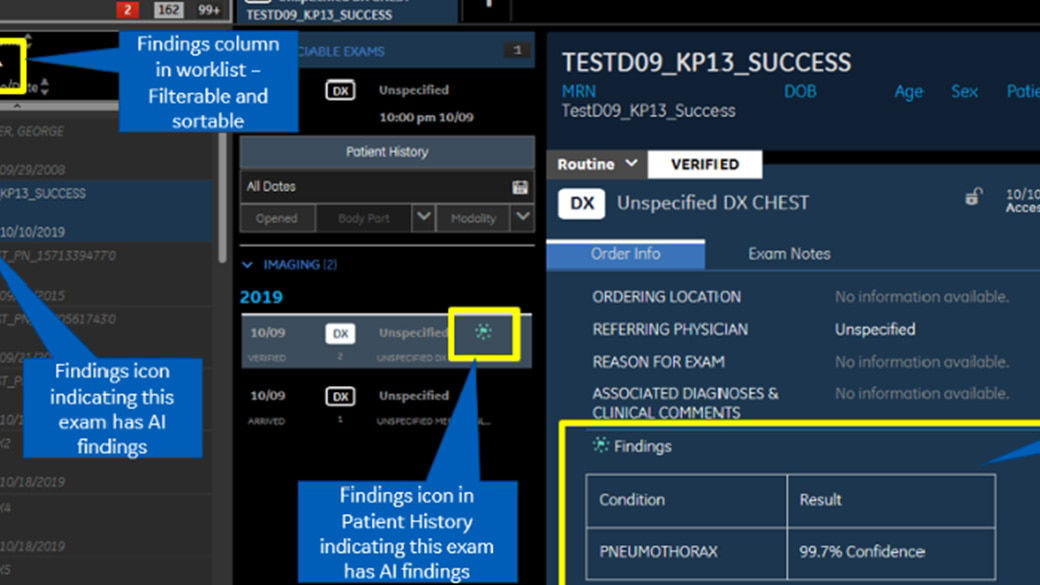The height and width of the screenshot is (585, 1040).
Task: Click the VERIFIED status button
Action: [x=704, y=164]
